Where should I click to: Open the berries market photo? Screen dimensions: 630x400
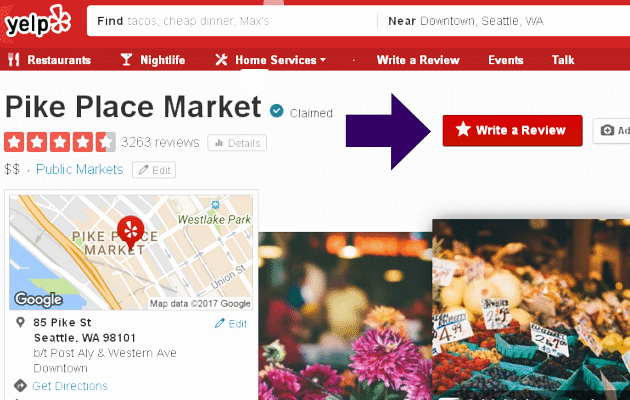(x=530, y=310)
